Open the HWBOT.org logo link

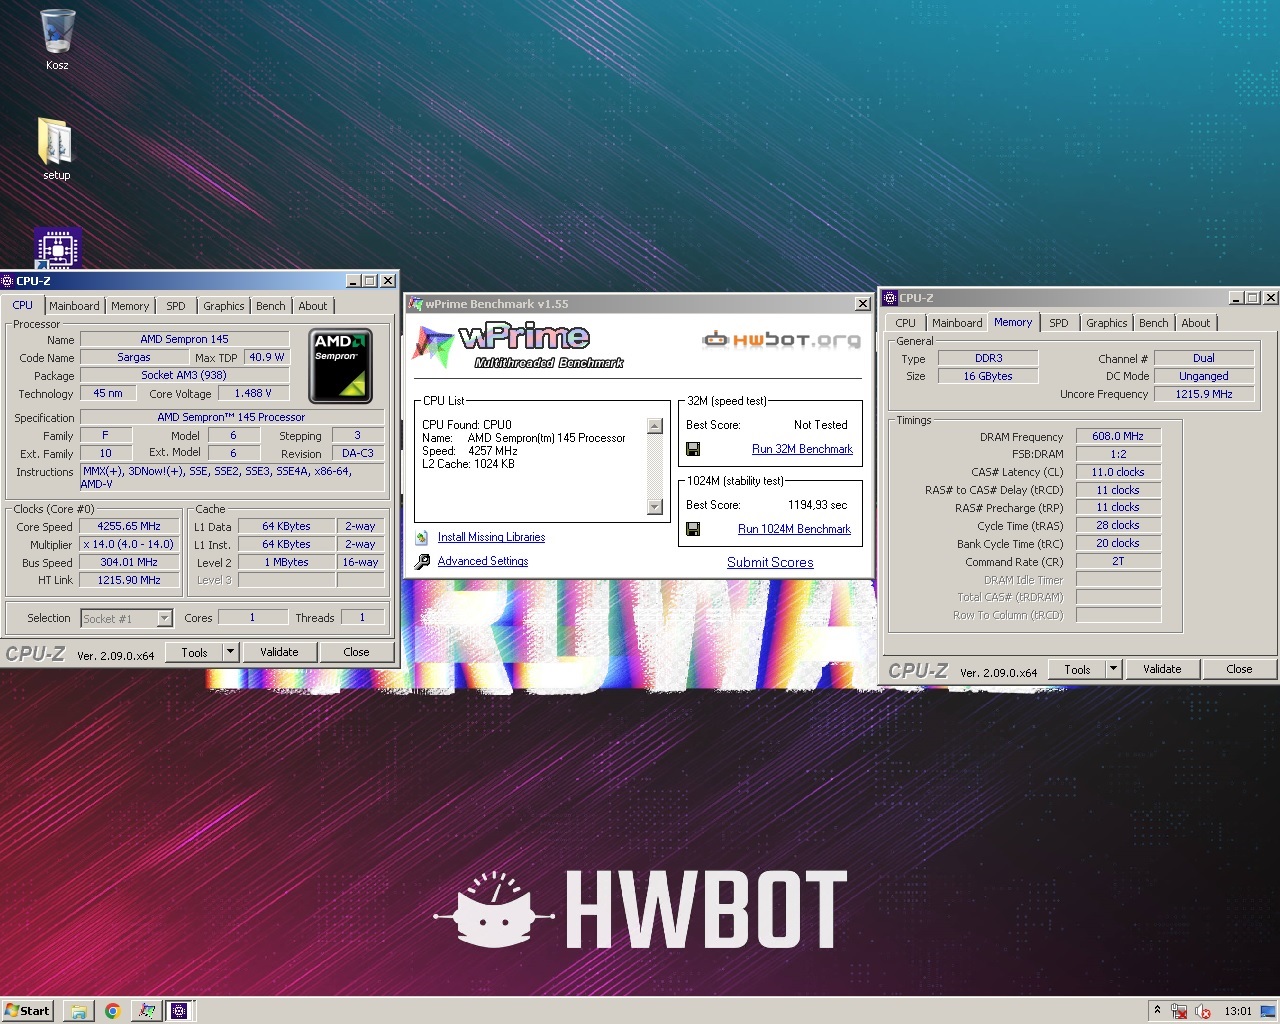(781, 340)
